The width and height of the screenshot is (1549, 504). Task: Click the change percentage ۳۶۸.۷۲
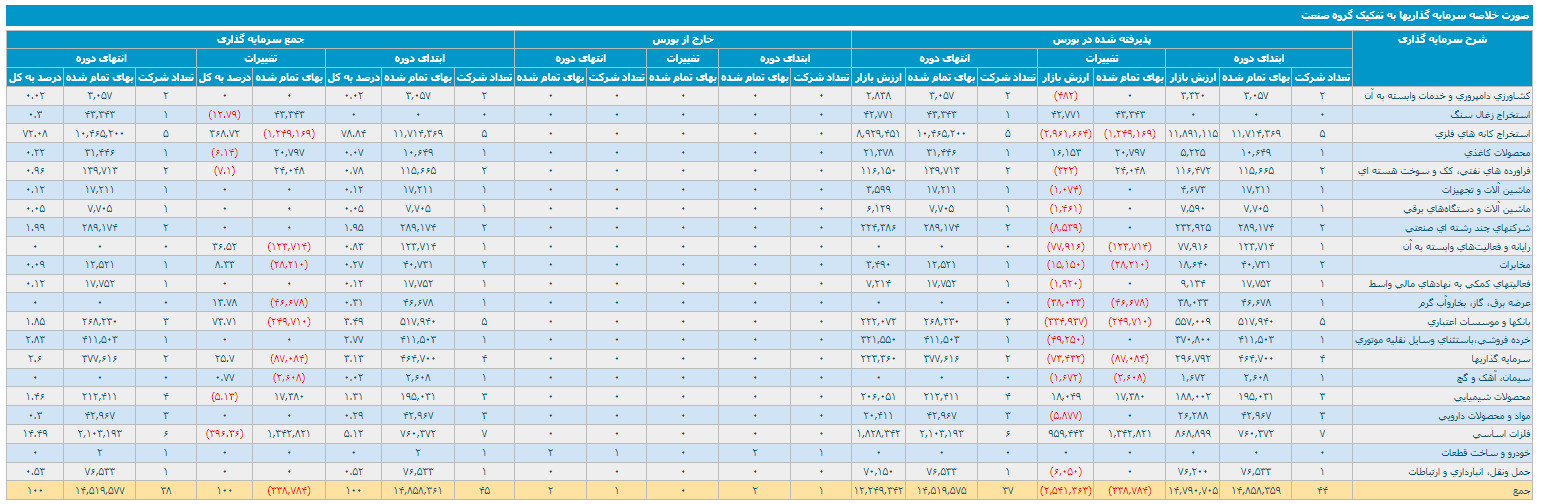[224, 133]
